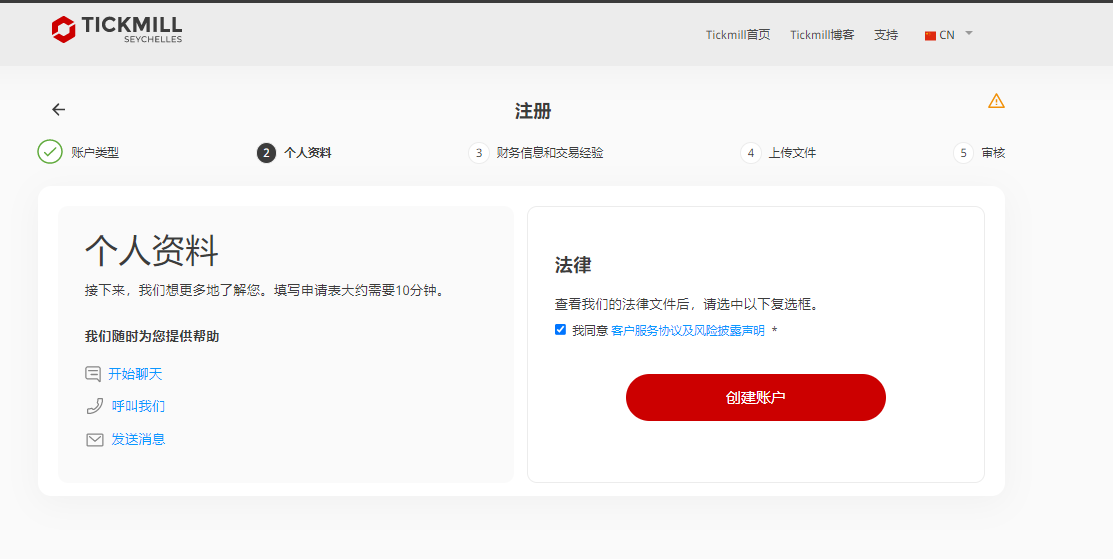Click the 呼叫我们 link
The image size is (1113, 559).
click(138, 406)
